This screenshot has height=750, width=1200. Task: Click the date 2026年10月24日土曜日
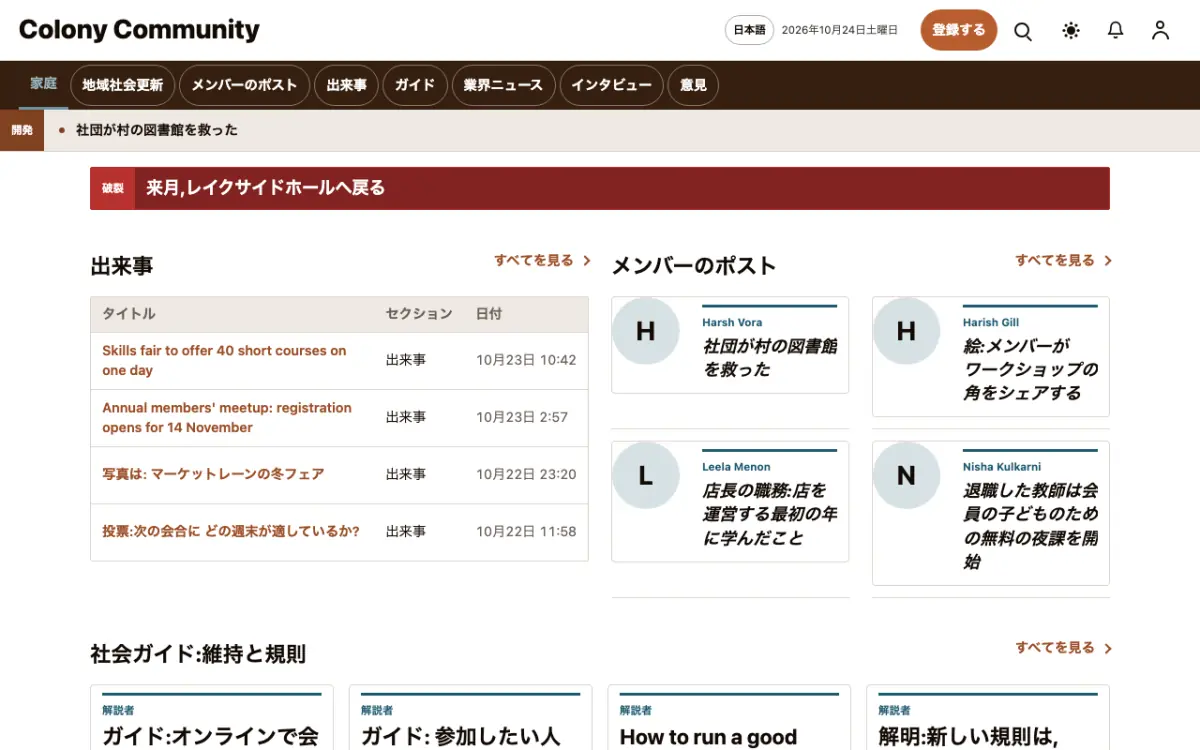(x=840, y=30)
